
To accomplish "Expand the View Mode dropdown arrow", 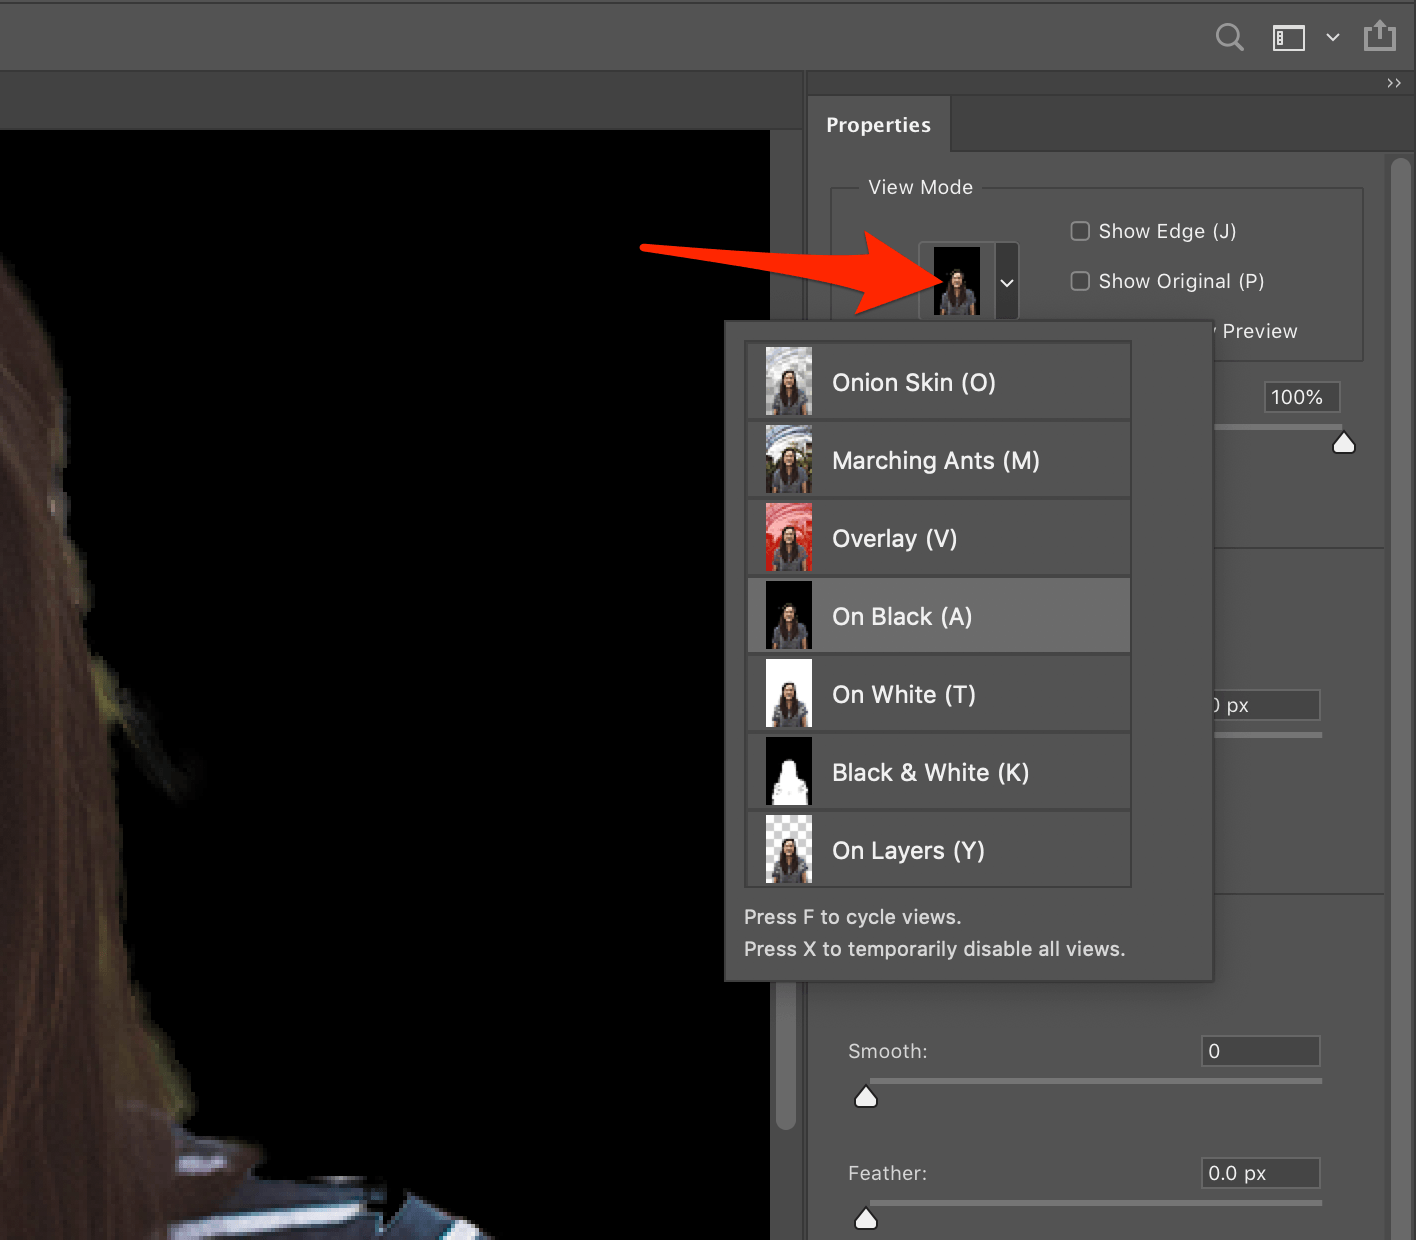I will [1007, 282].
